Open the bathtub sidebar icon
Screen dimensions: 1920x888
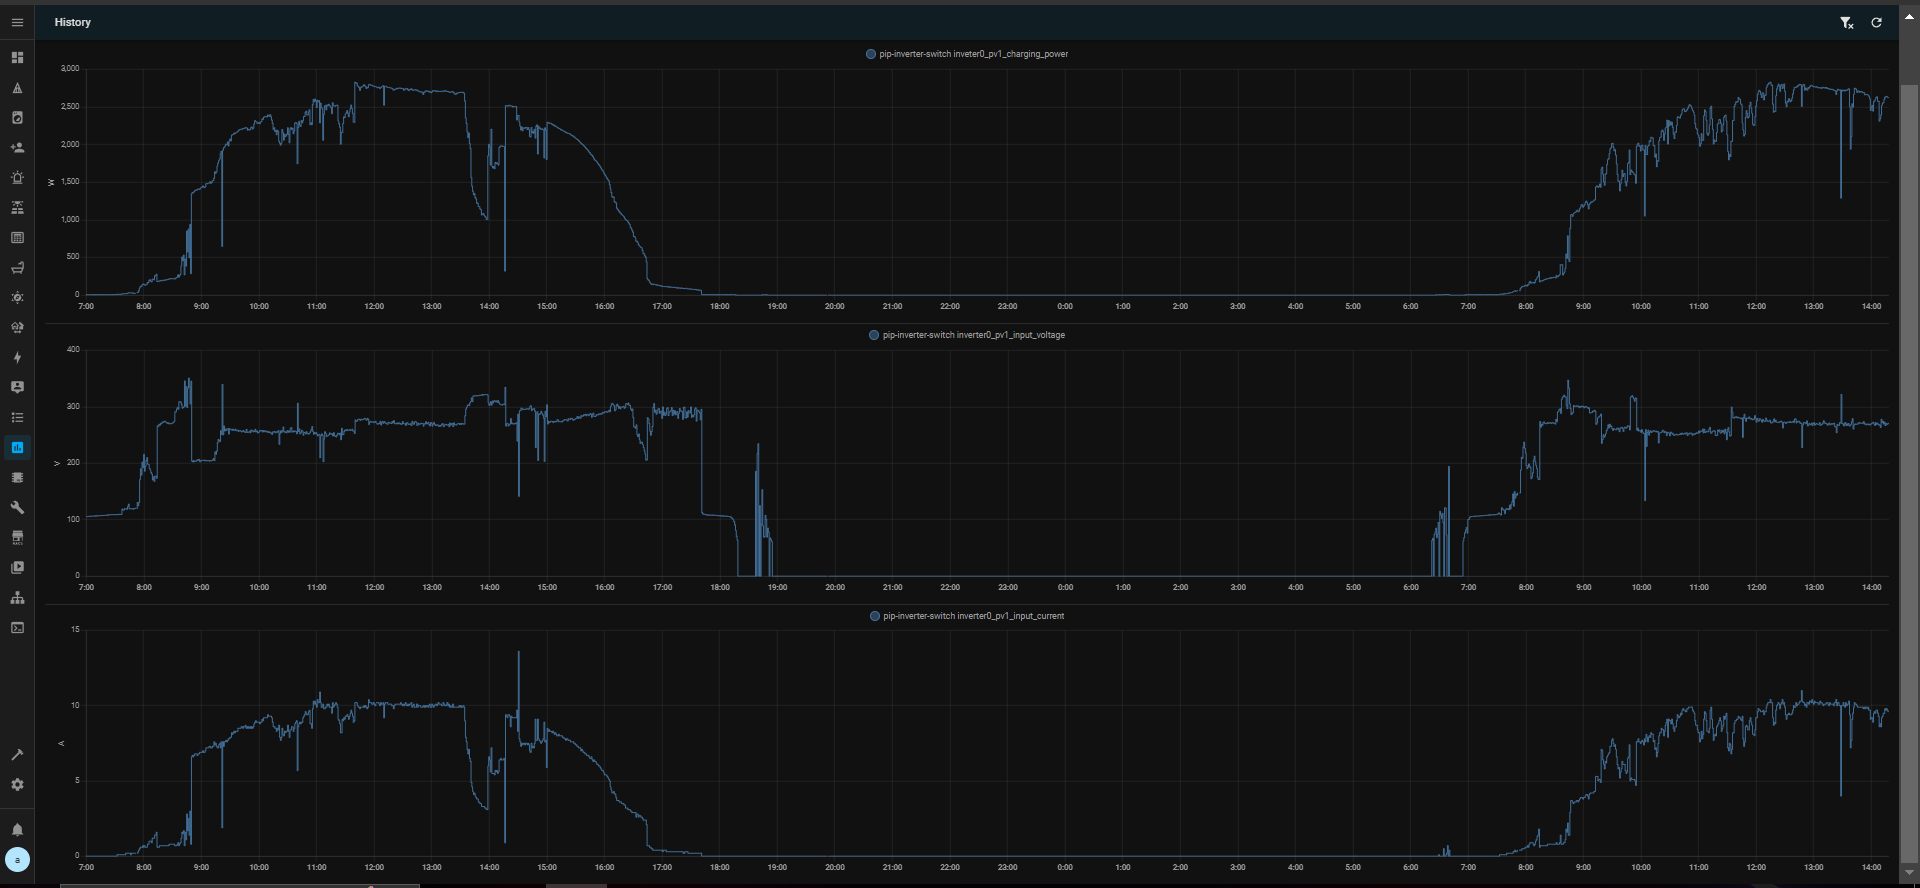point(17,268)
